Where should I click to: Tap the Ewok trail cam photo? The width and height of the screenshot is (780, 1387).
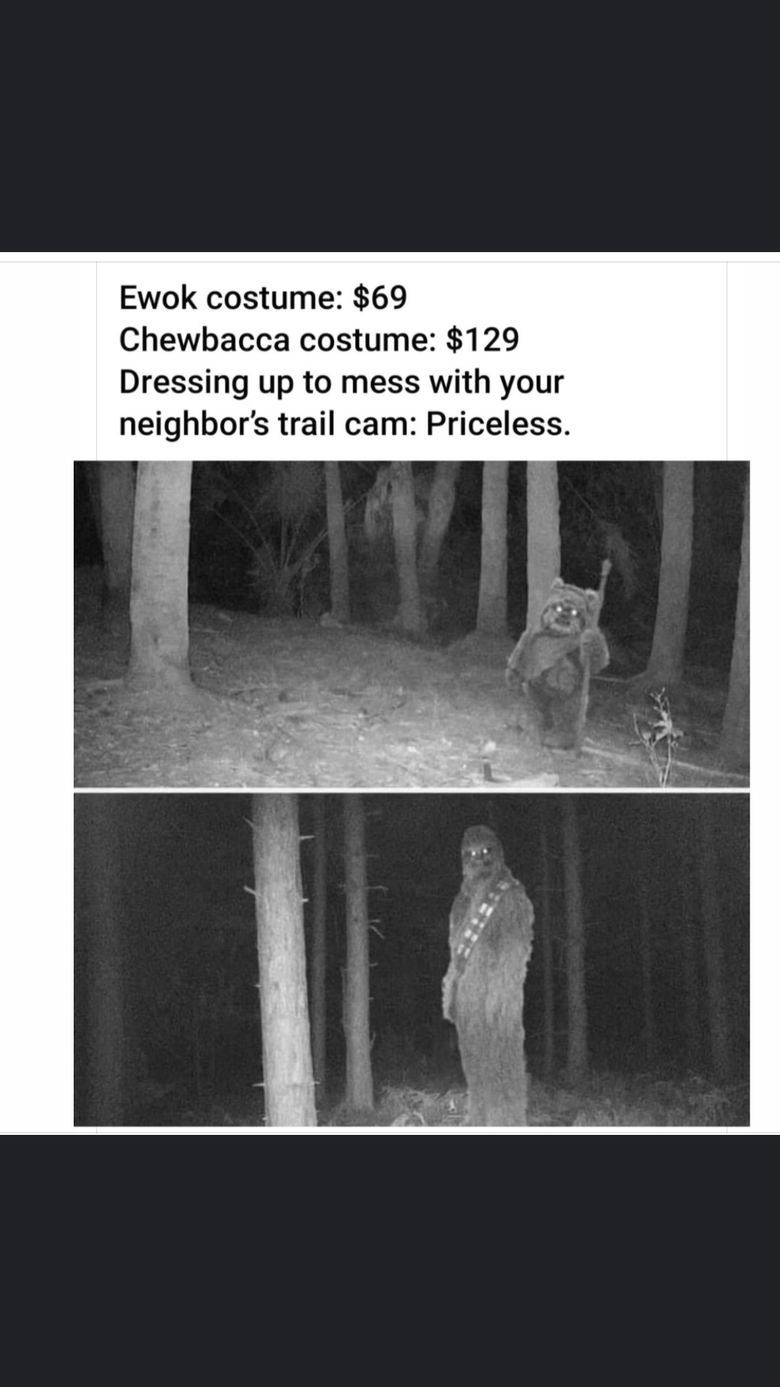click(411, 624)
